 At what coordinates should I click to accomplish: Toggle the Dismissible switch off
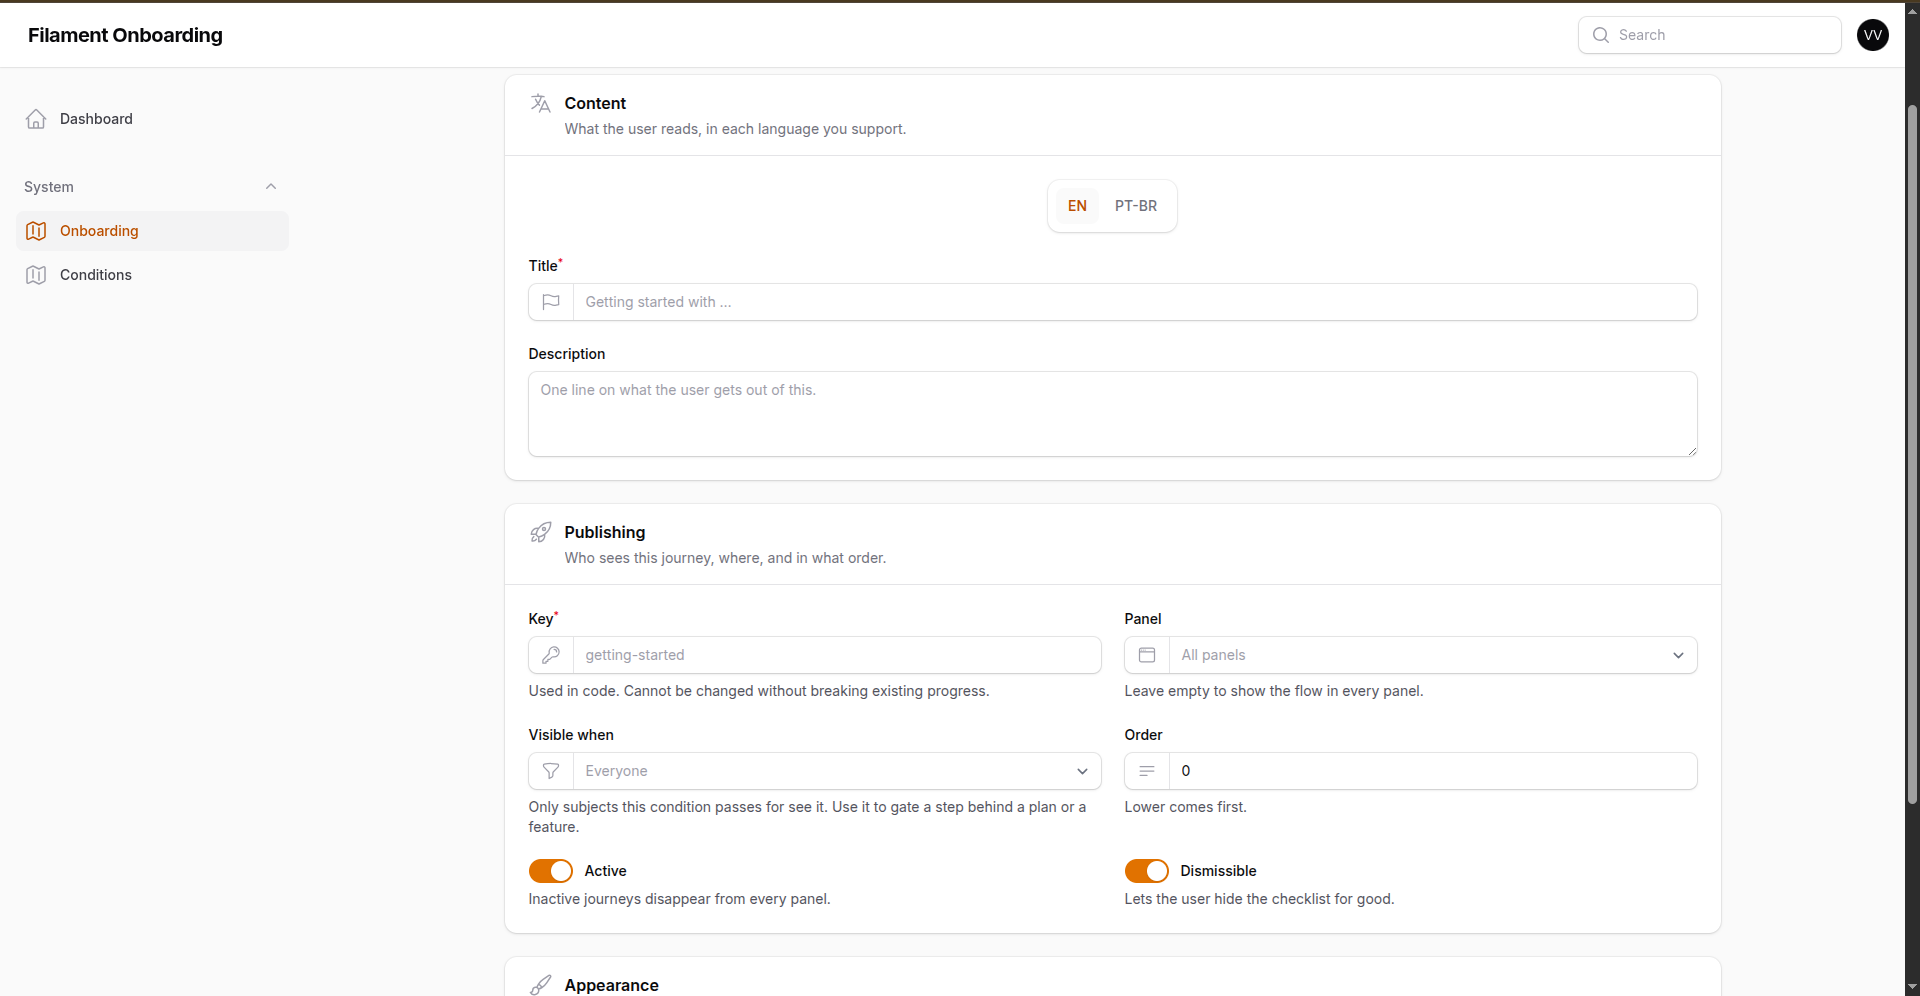tap(1147, 871)
